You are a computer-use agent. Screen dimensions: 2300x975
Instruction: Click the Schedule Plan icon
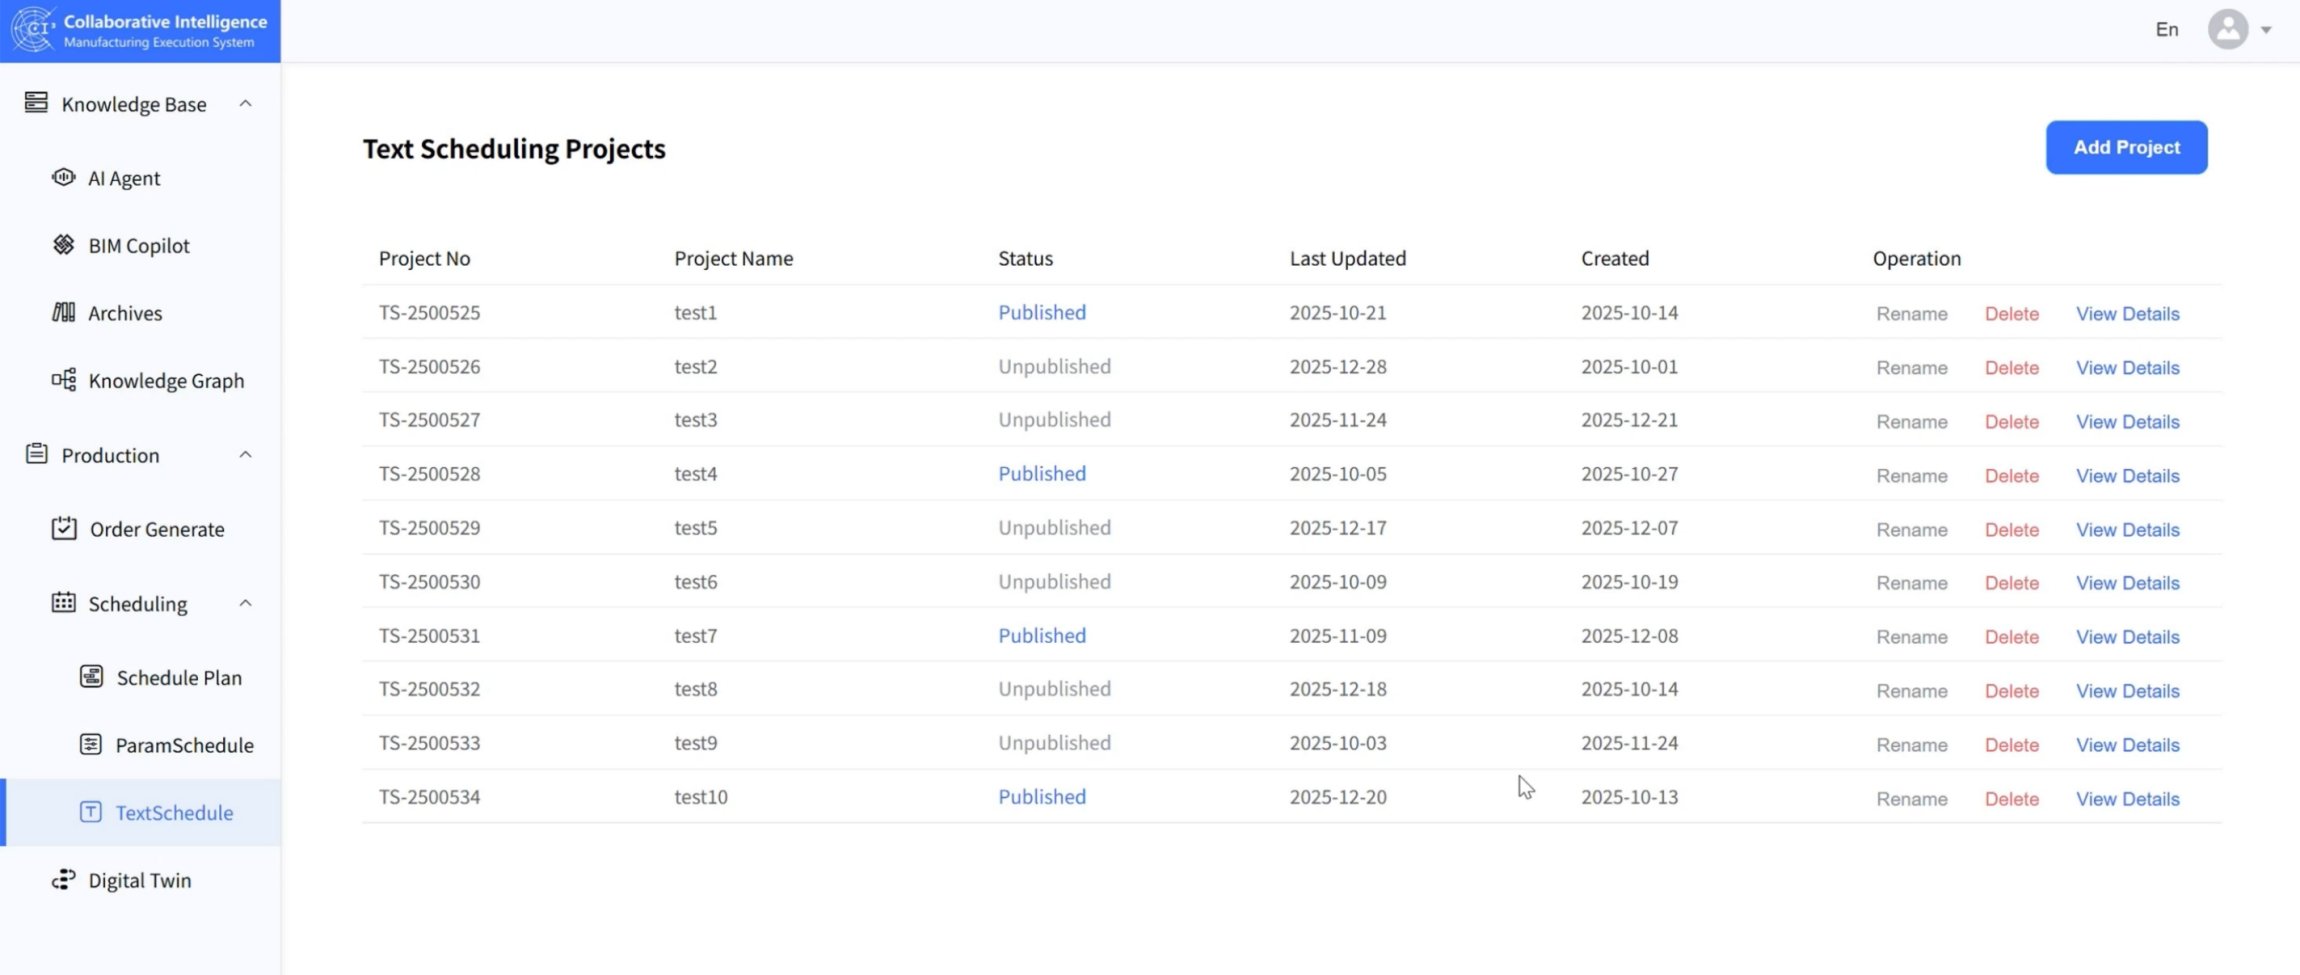pos(91,677)
